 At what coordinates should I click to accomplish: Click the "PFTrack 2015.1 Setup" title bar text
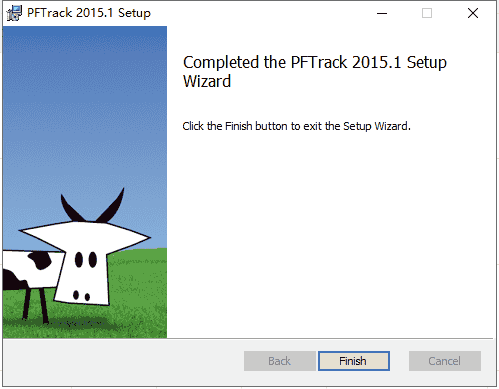click(89, 13)
